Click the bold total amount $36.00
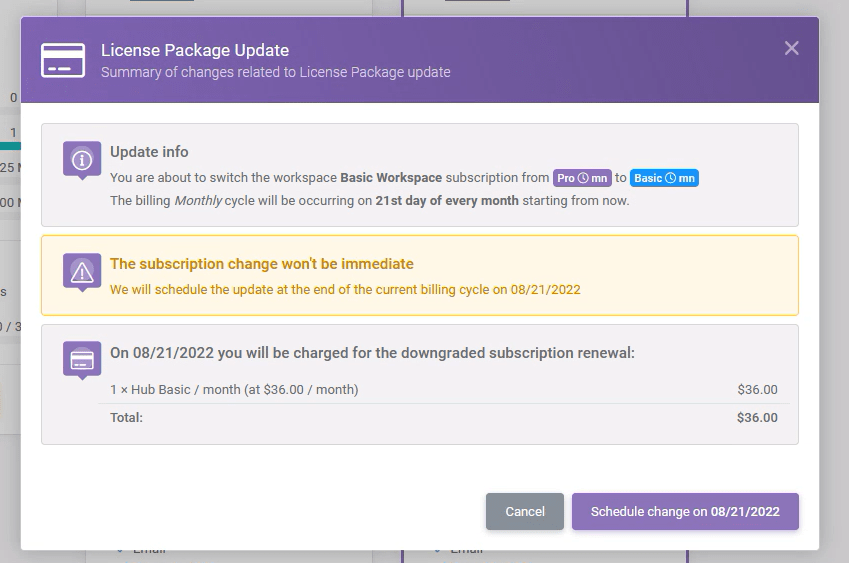The width and height of the screenshot is (849, 563). tap(757, 417)
